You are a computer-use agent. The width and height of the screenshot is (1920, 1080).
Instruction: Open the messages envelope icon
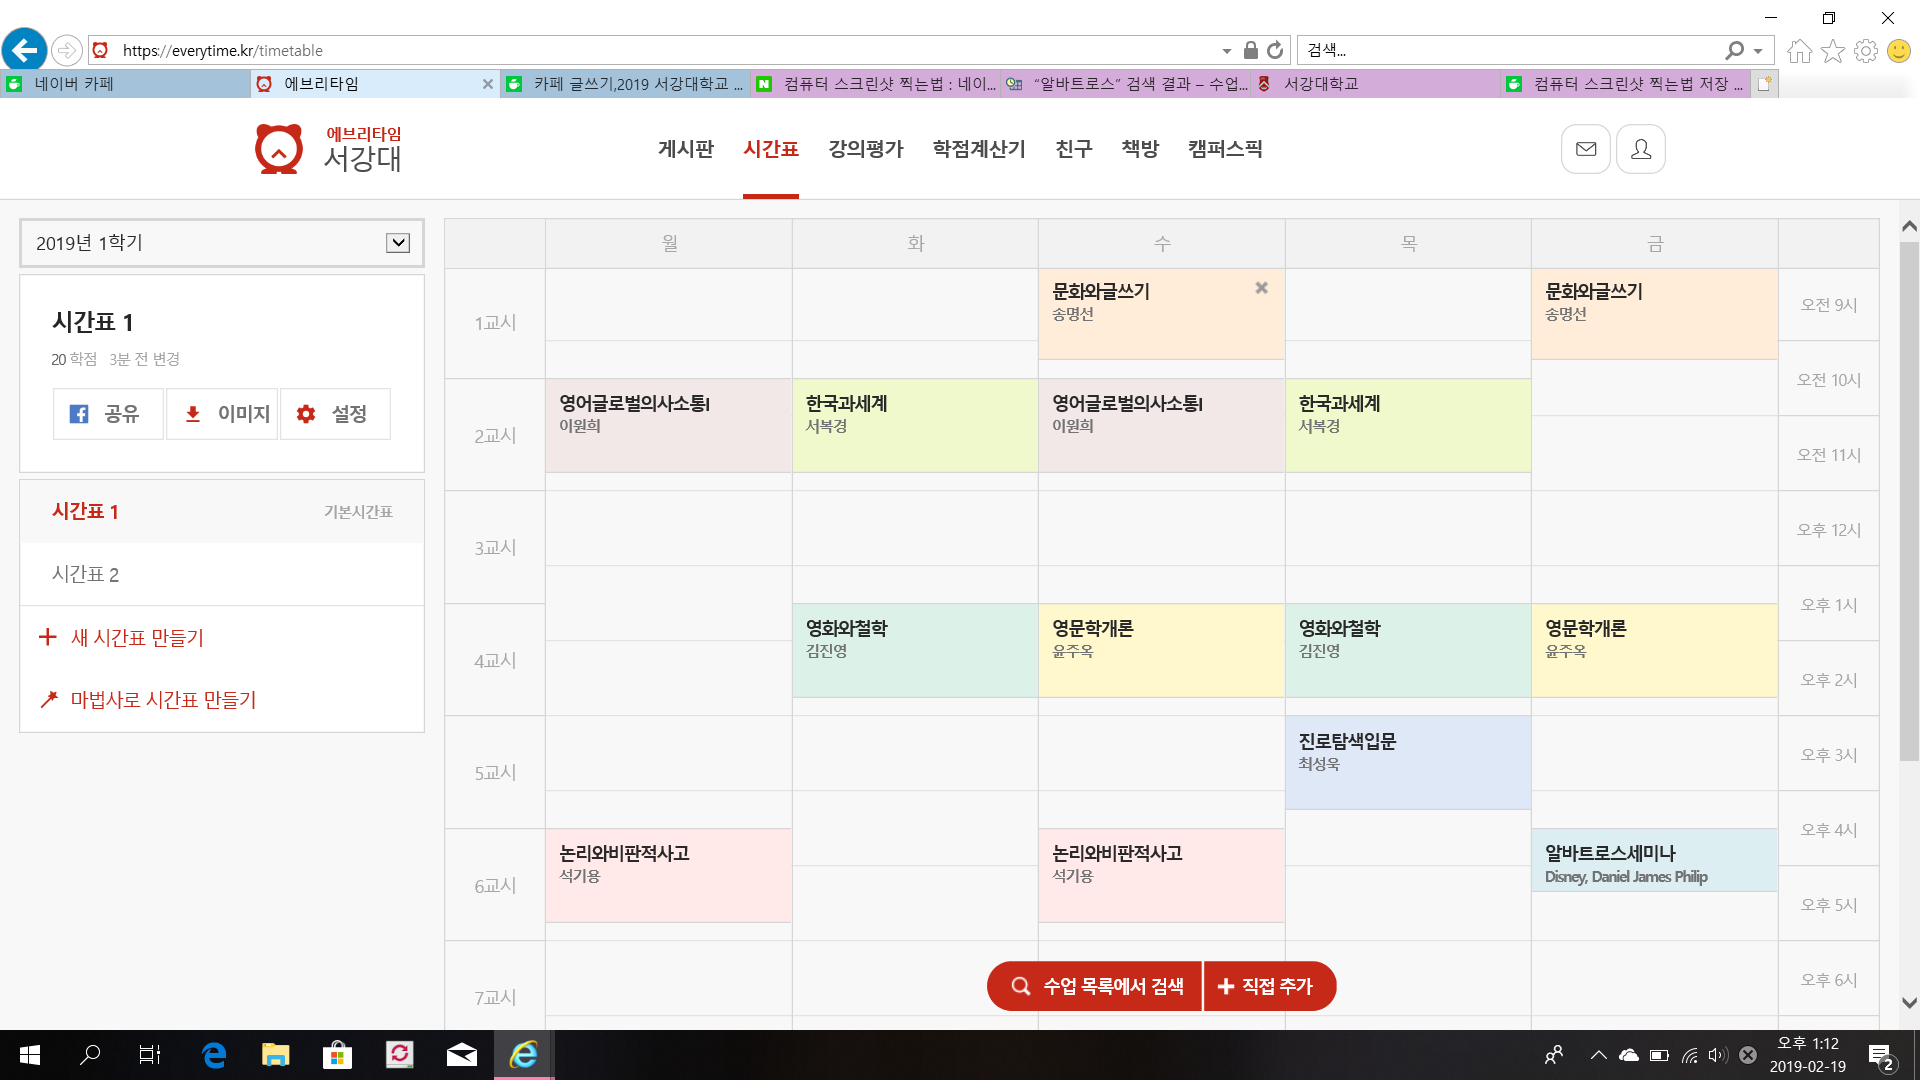tap(1585, 149)
